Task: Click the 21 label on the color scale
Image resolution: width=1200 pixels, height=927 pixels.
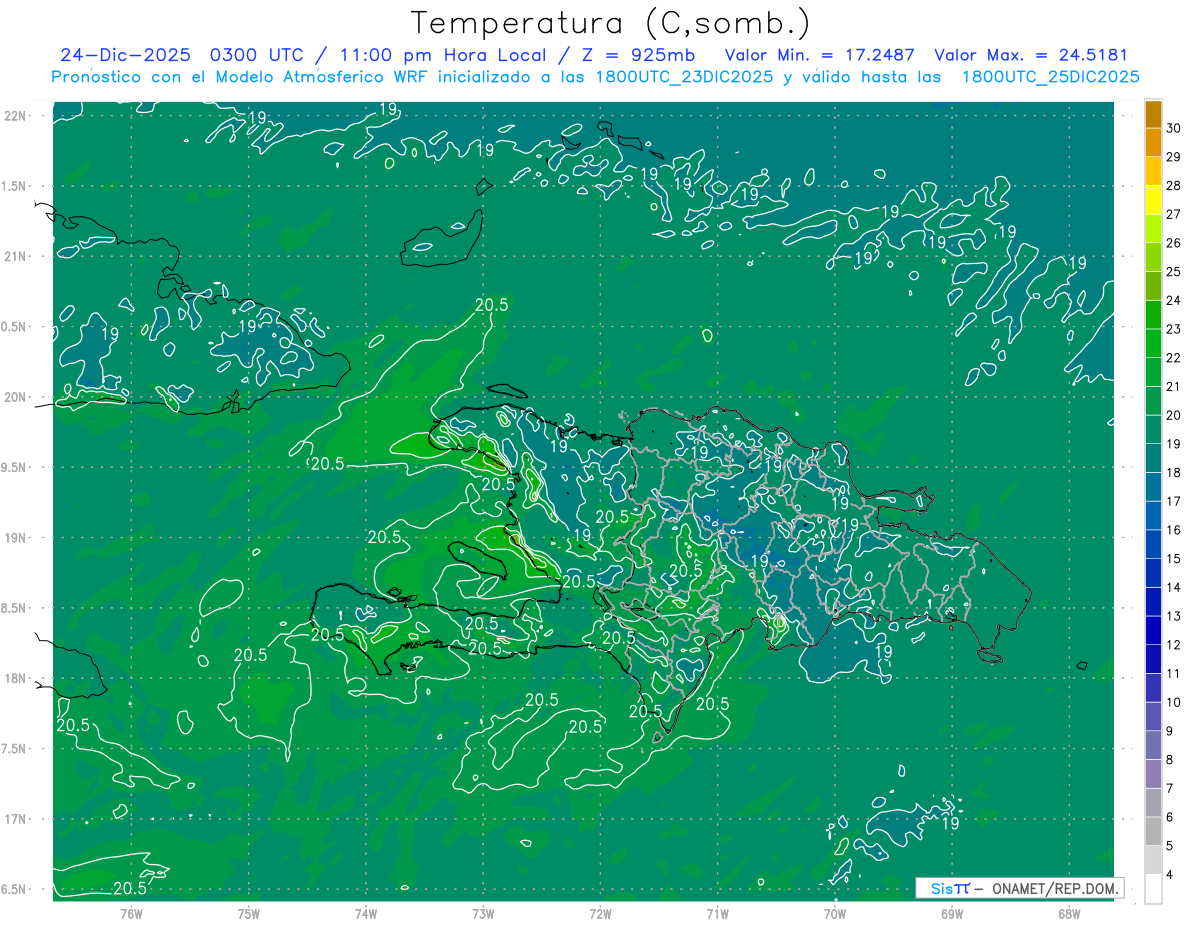Action: [1174, 386]
